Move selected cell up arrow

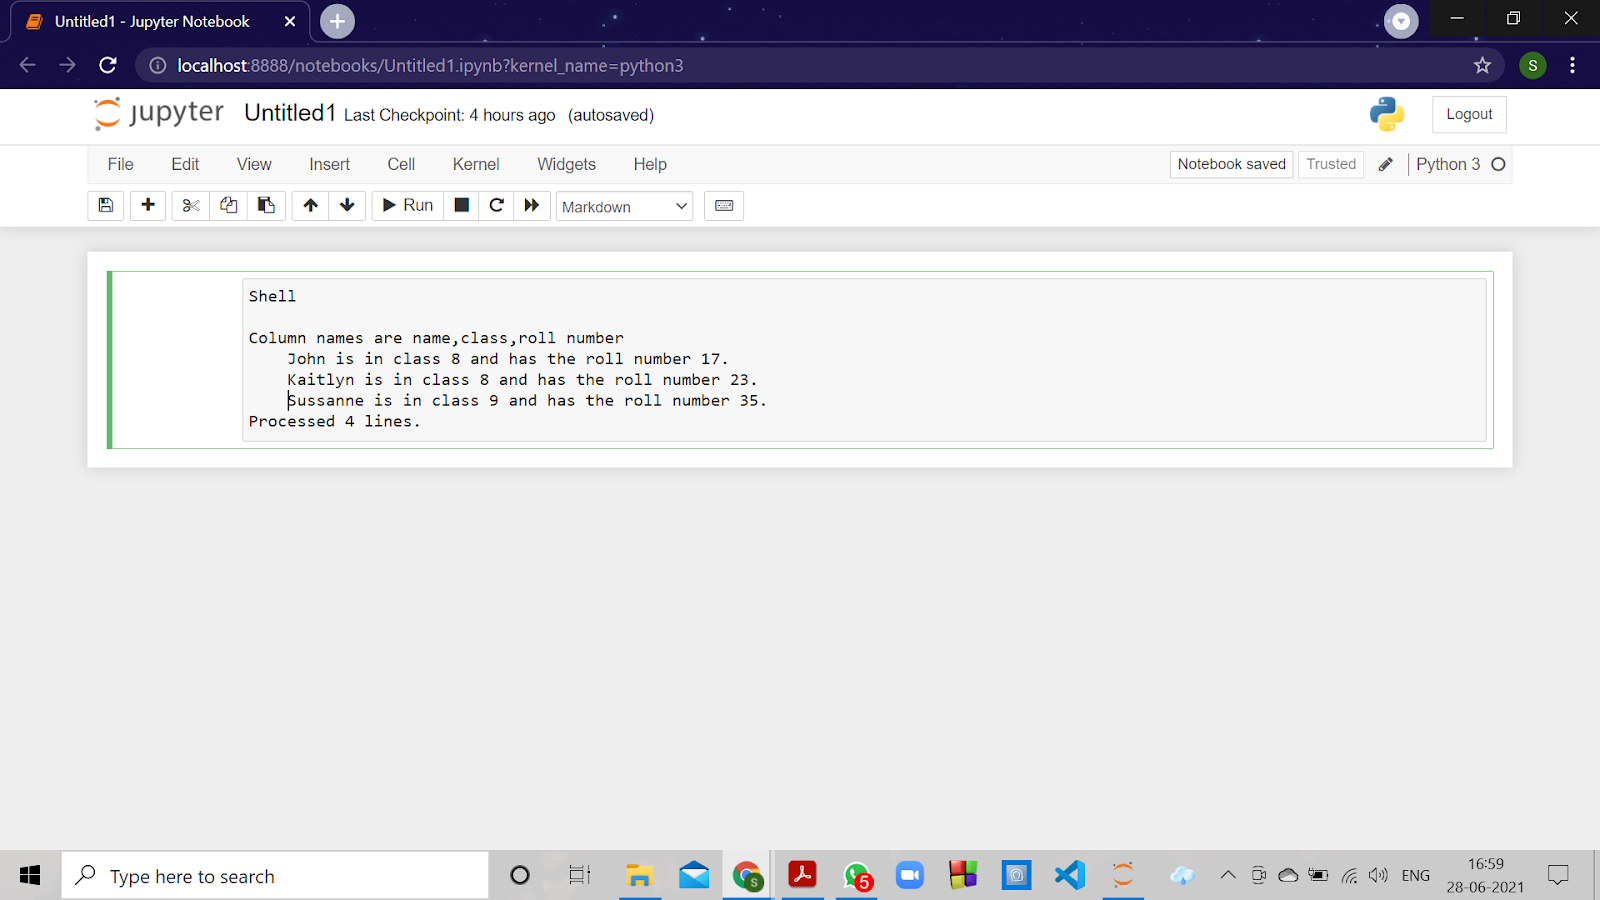310,205
